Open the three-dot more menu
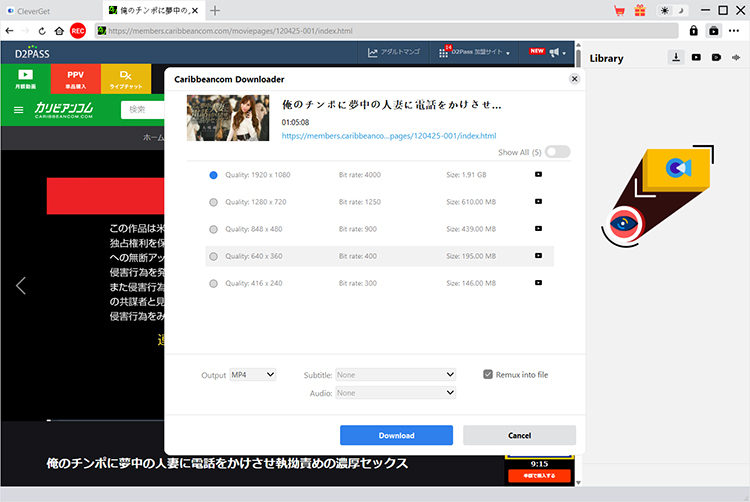Viewport: 750px width, 502px height. [734, 31]
